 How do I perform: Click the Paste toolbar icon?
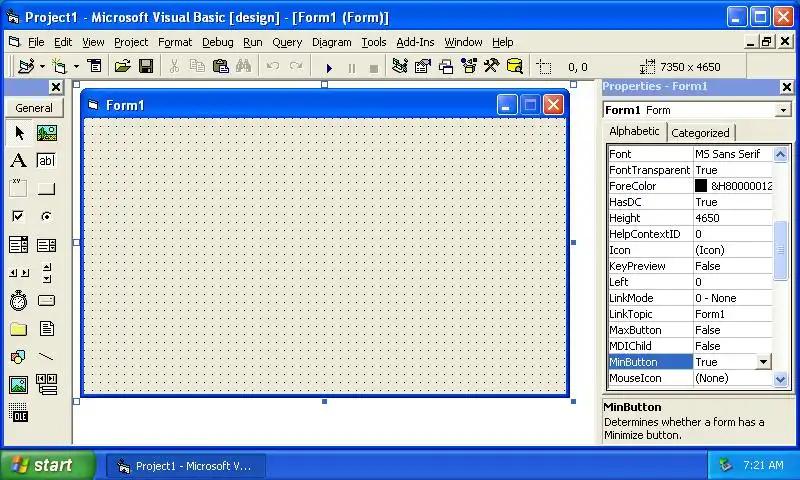tap(220, 66)
